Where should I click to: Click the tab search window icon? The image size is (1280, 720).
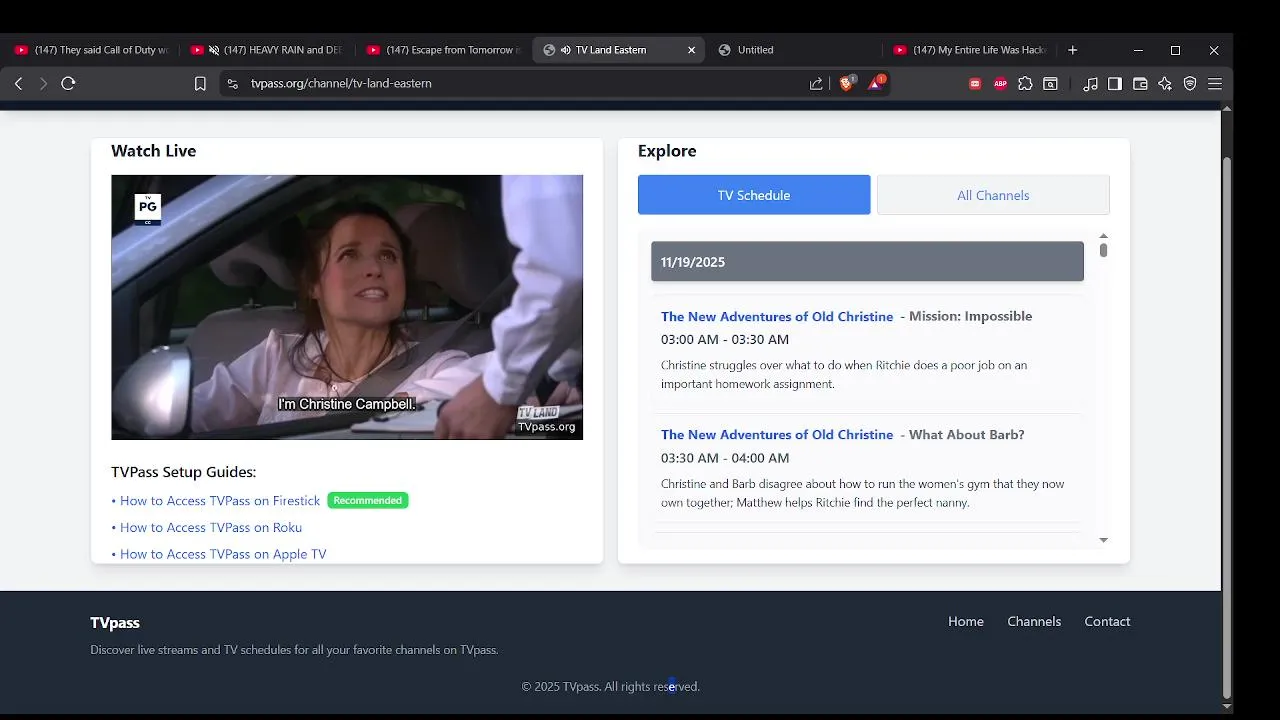coord(1050,84)
